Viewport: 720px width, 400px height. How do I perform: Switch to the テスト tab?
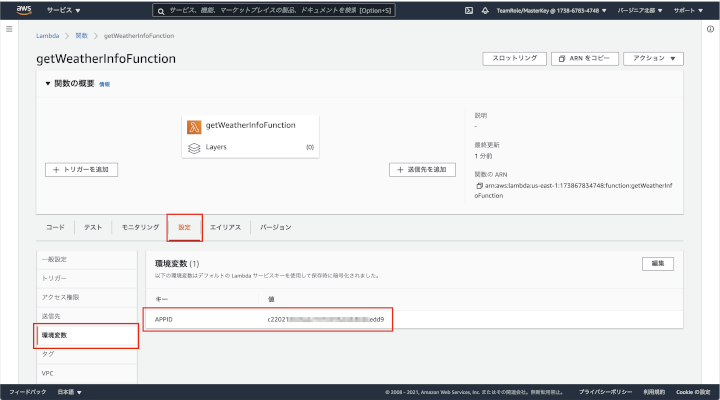pos(93,227)
